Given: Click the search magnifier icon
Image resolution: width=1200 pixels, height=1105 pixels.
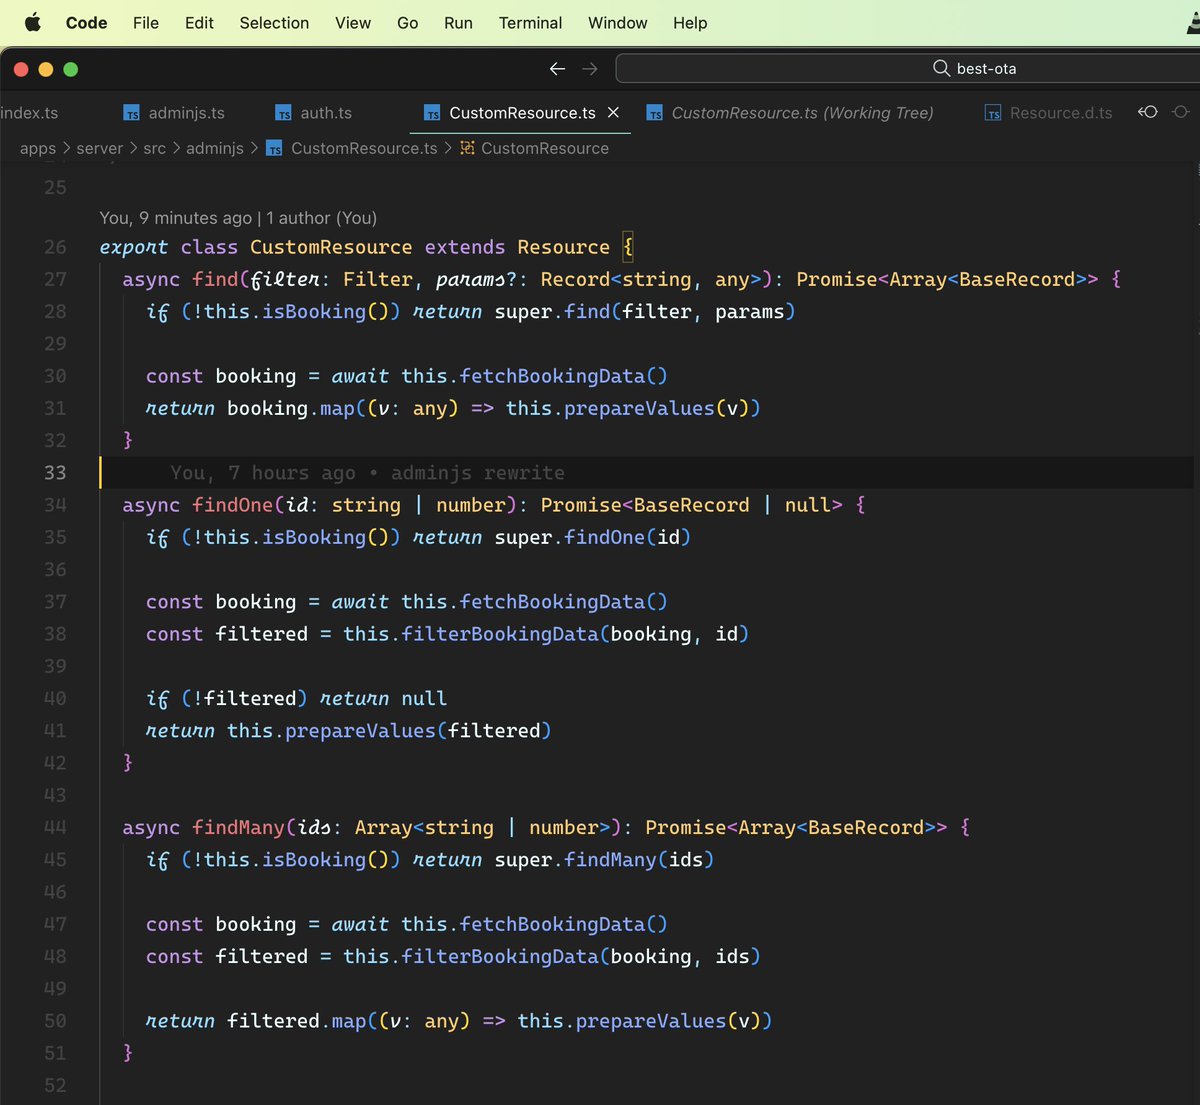Looking at the screenshot, I should coord(941,68).
